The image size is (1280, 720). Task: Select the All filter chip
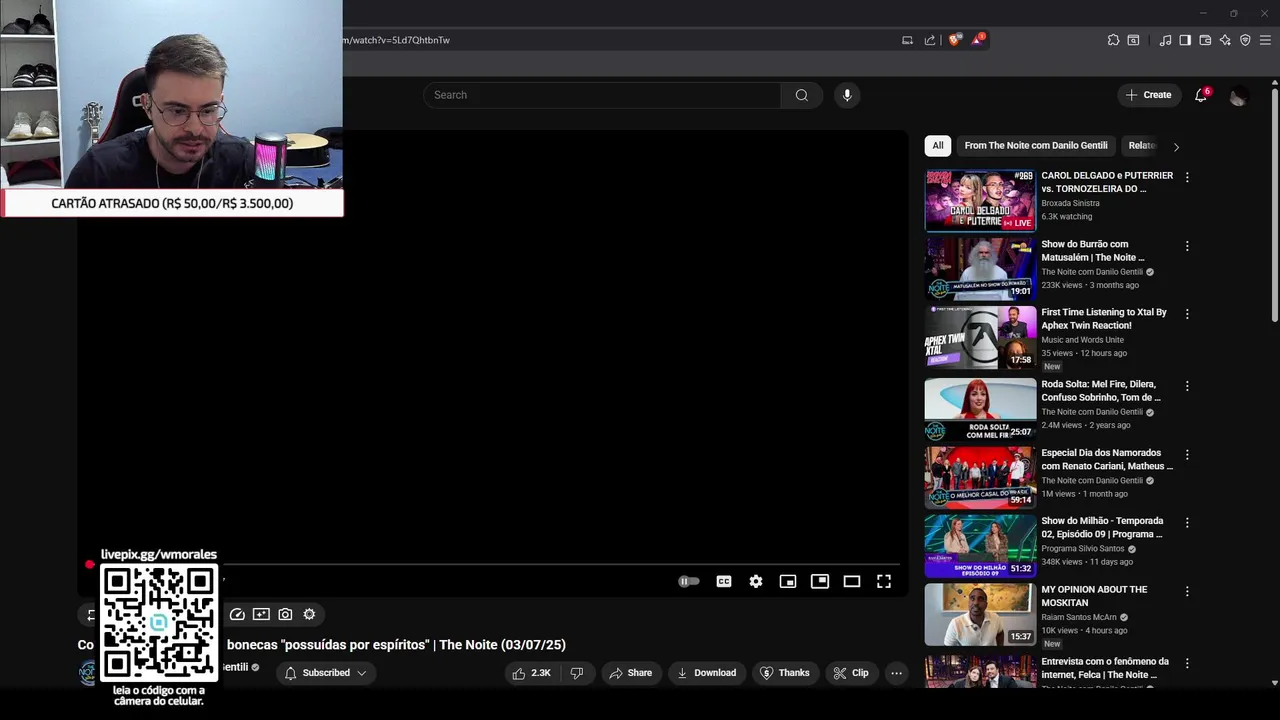(x=937, y=146)
